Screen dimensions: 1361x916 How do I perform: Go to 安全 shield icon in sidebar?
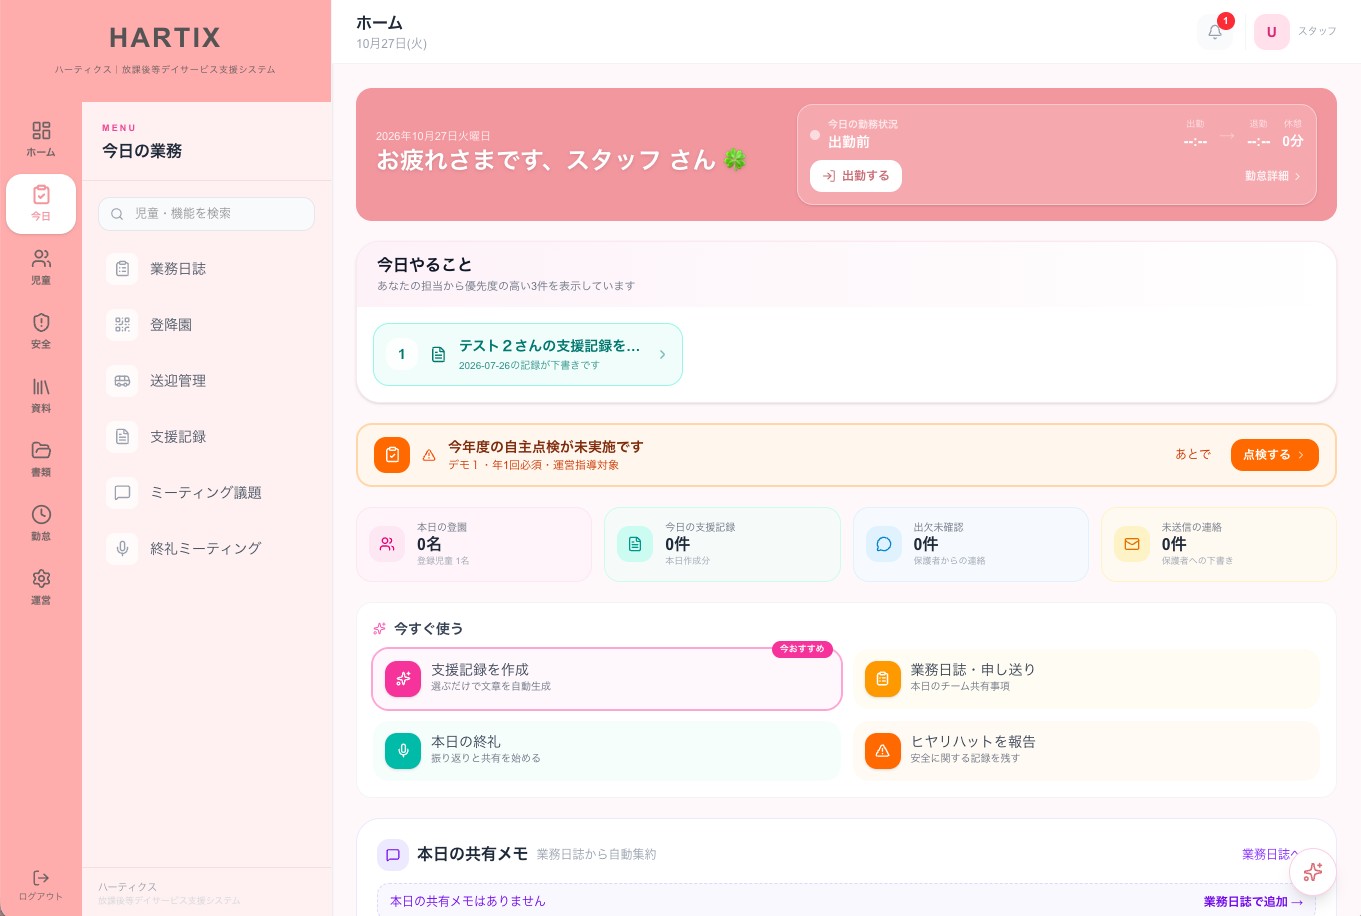pyautogui.click(x=41, y=331)
